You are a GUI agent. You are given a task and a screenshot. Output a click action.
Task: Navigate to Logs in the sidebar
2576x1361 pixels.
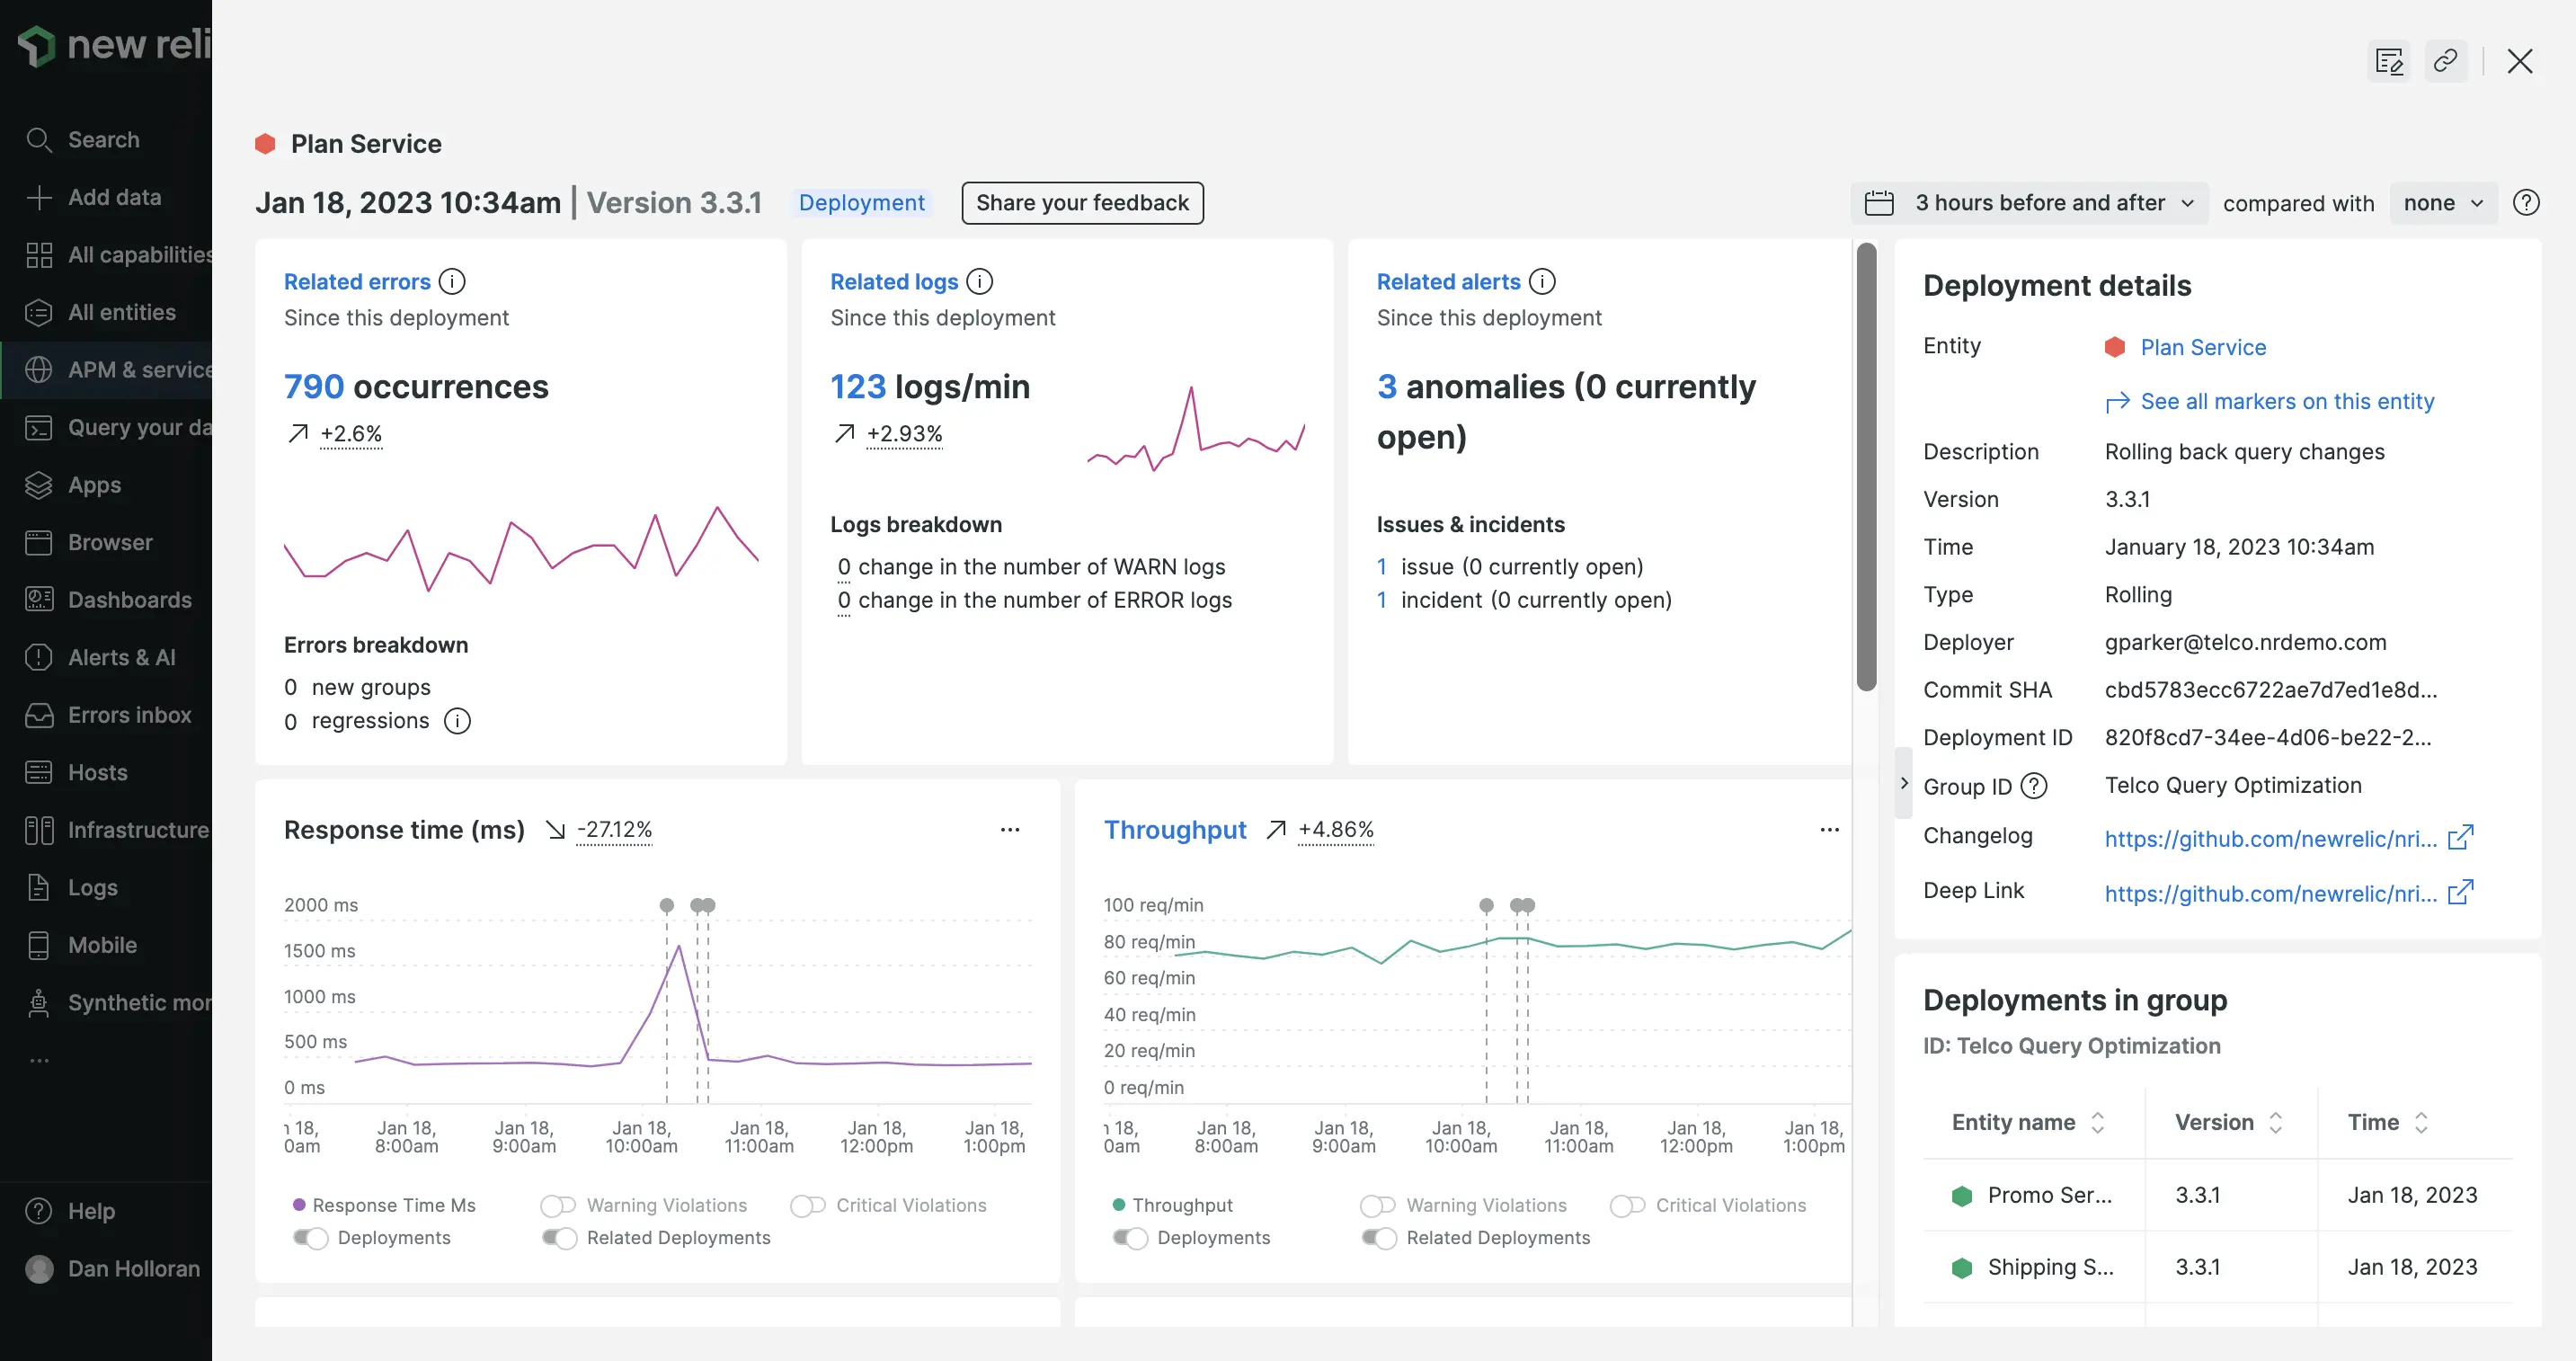39,887
